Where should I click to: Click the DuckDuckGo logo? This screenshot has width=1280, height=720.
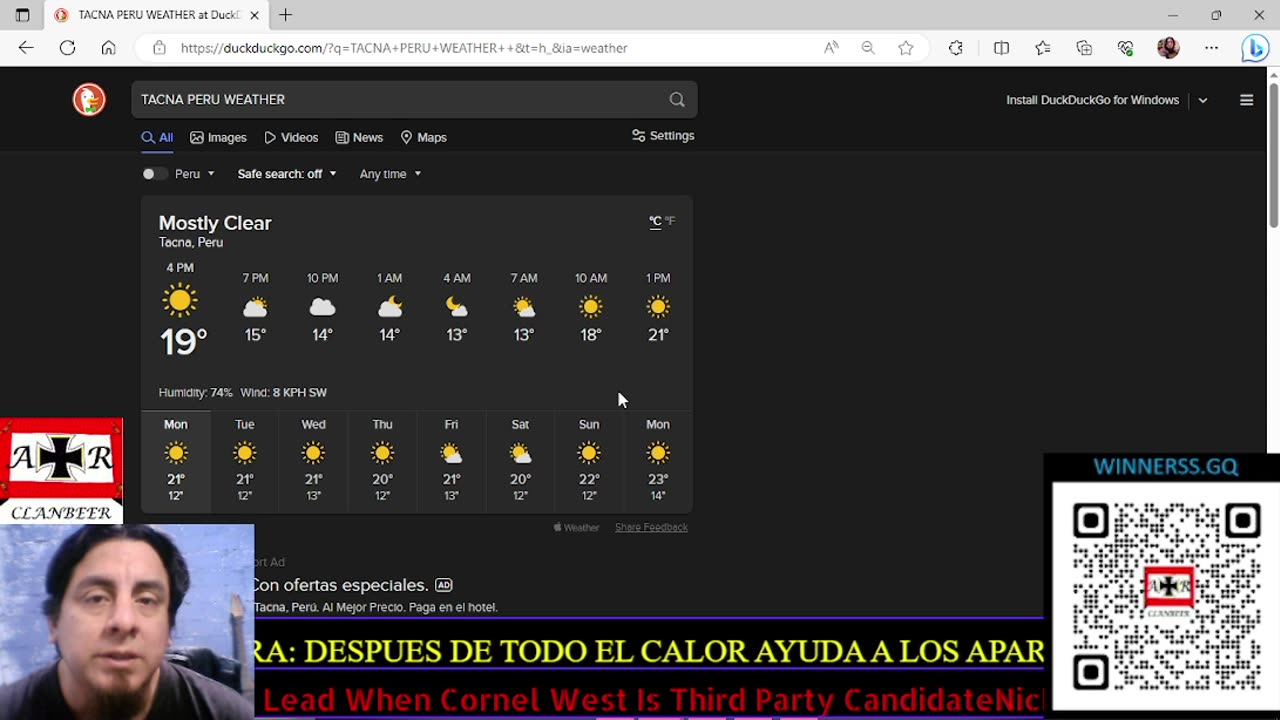click(x=89, y=99)
